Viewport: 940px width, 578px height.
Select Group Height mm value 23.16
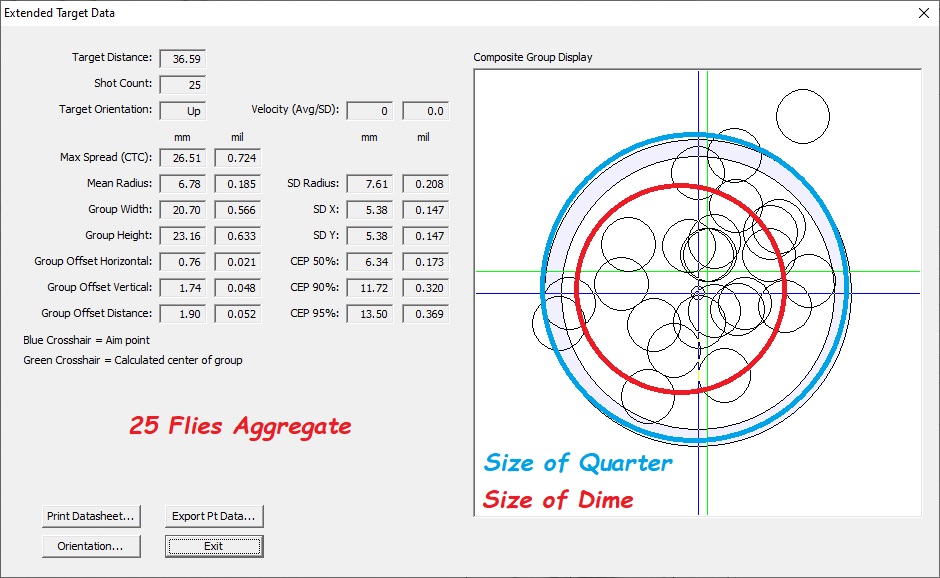[183, 236]
